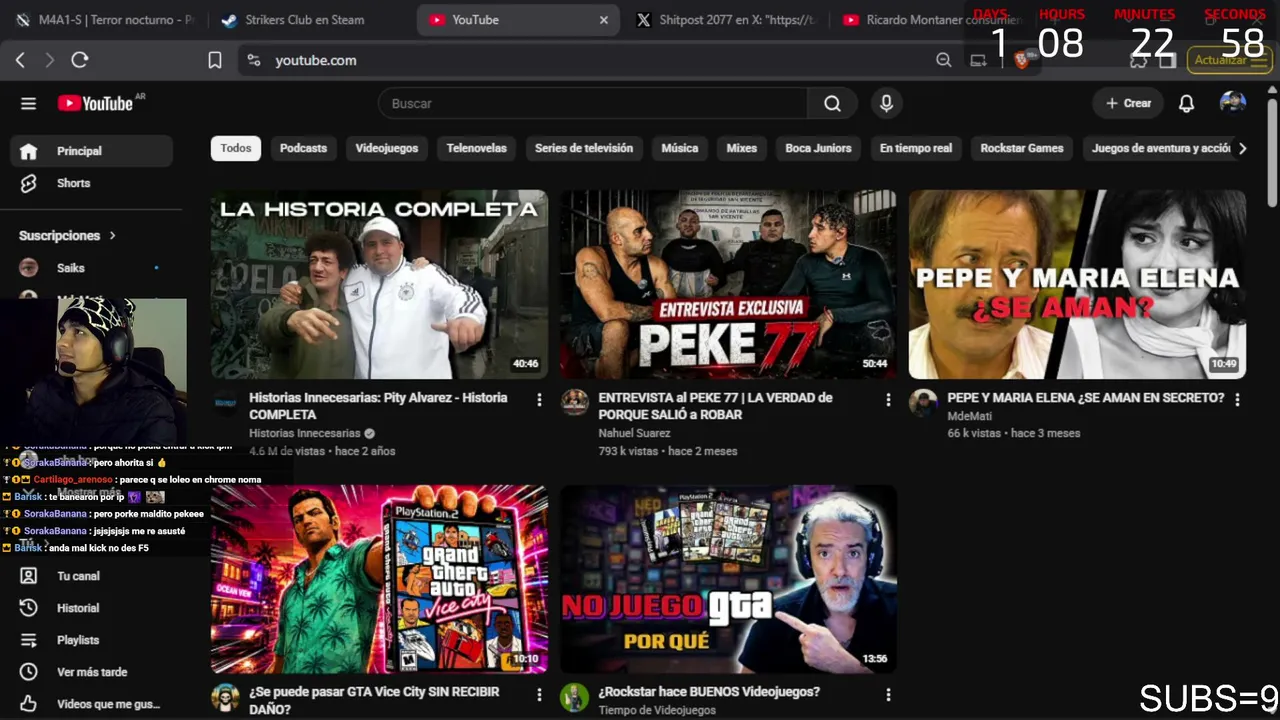Filter by En tiempo real chip
1280x720 pixels.
[x=916, y=148]
